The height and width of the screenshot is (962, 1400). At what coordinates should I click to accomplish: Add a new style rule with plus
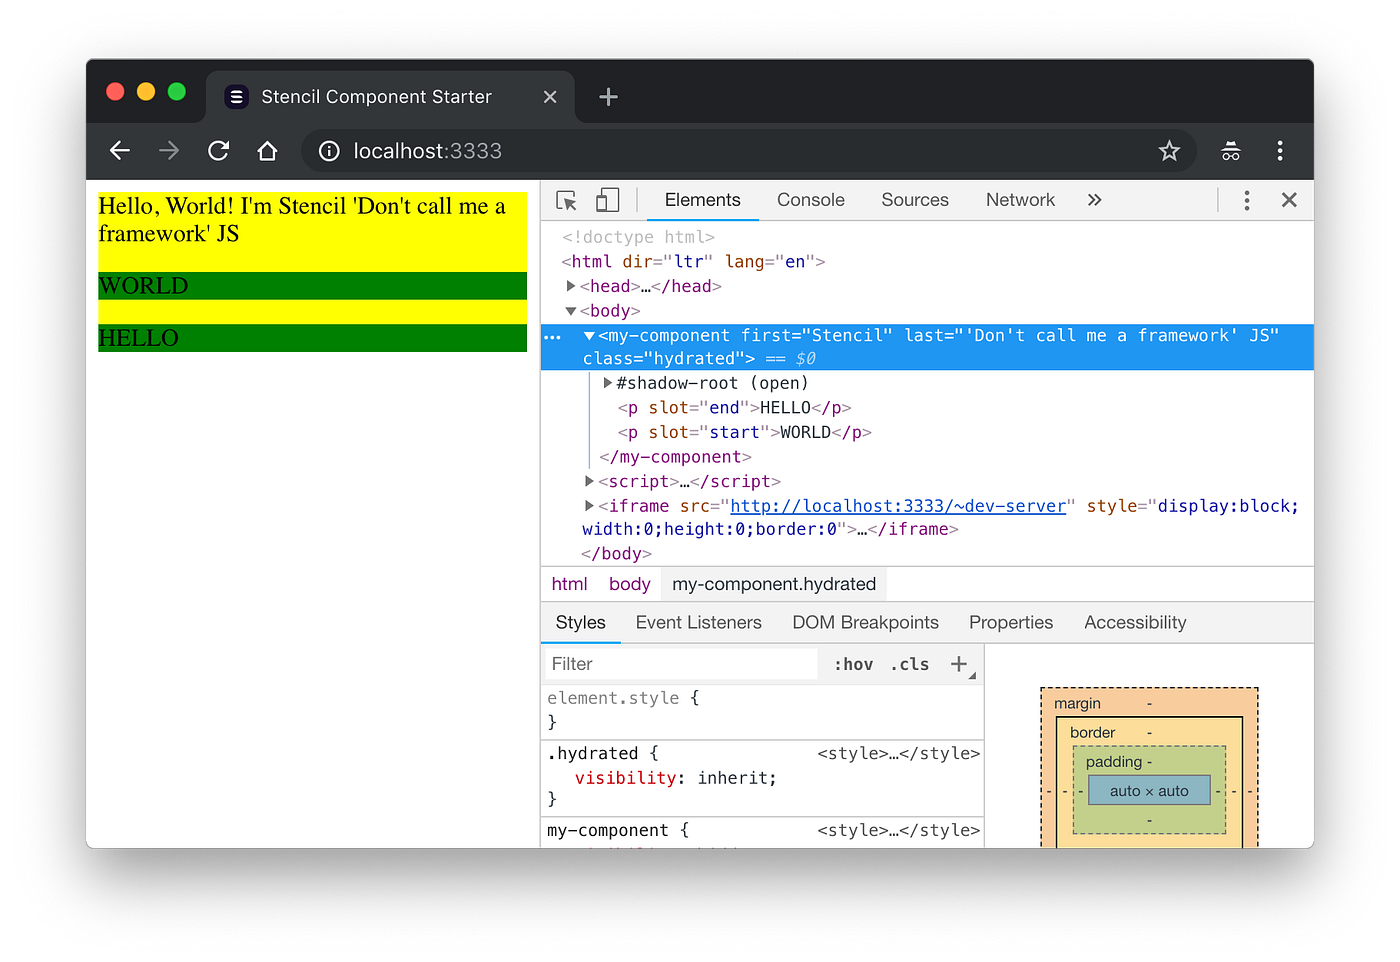pos(959,664)
